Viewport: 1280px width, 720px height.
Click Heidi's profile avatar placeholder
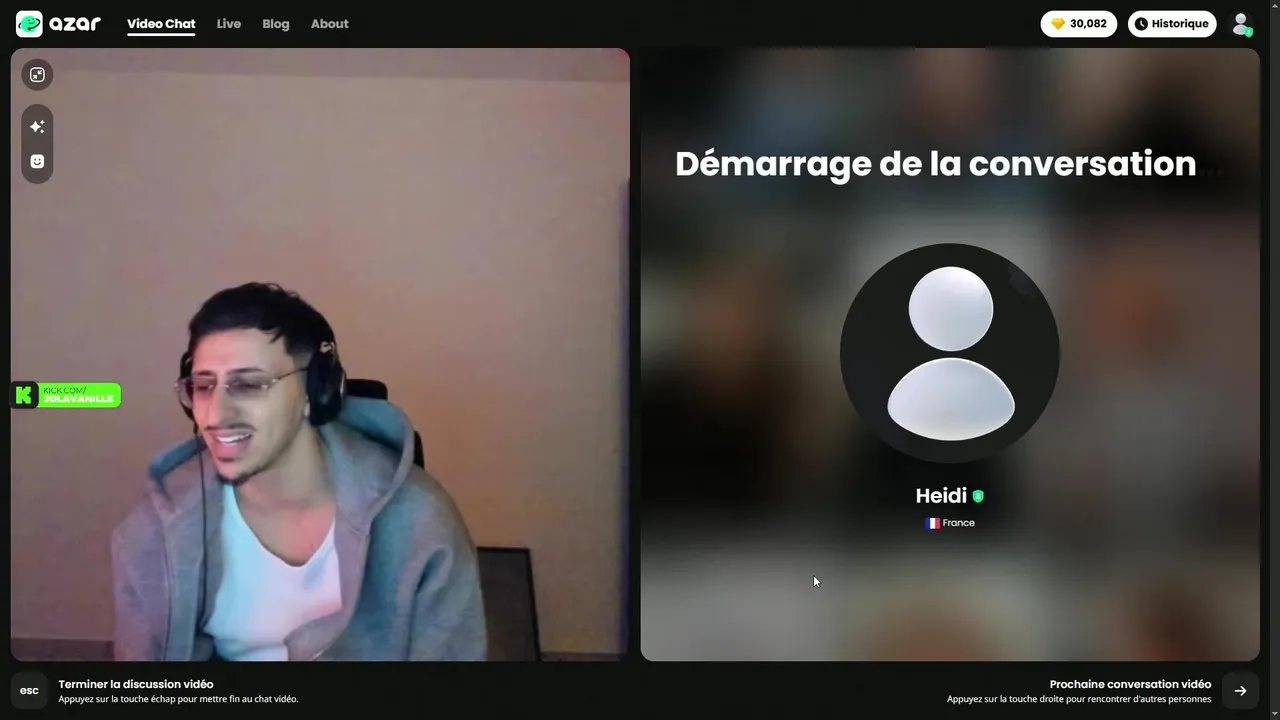tap(950, 353)
